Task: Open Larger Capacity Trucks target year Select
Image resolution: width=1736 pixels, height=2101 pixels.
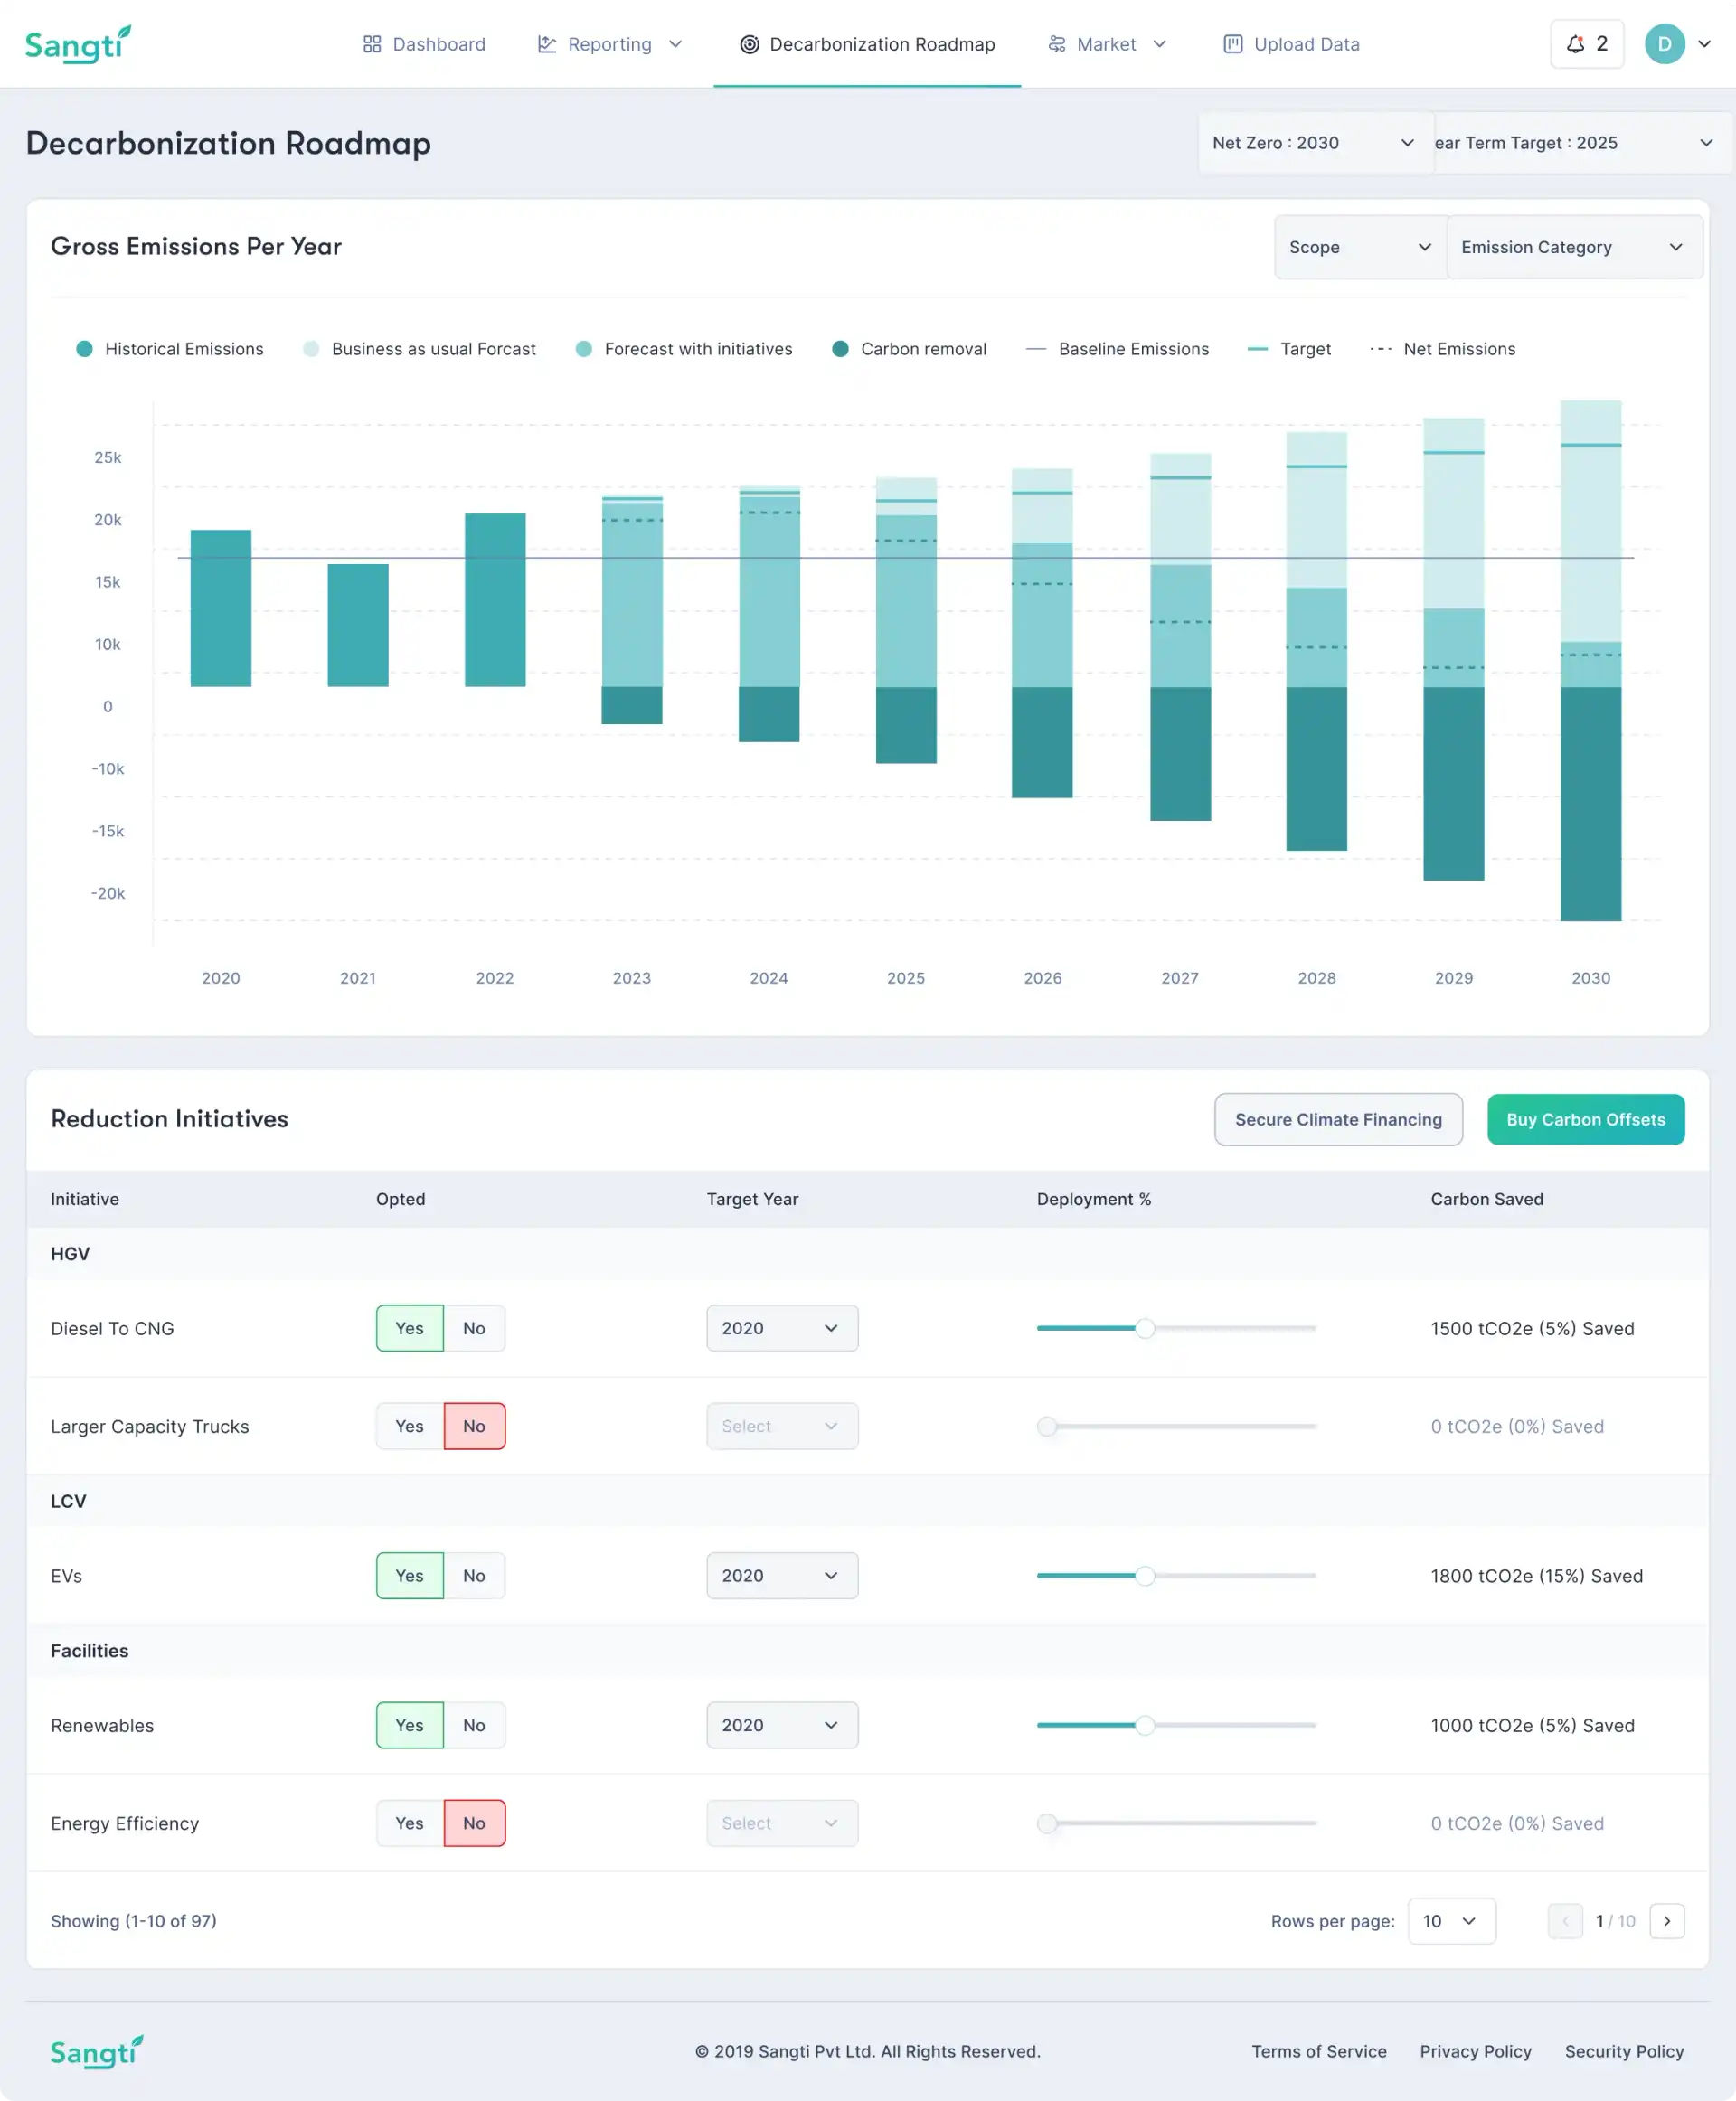Action: 782,1426
